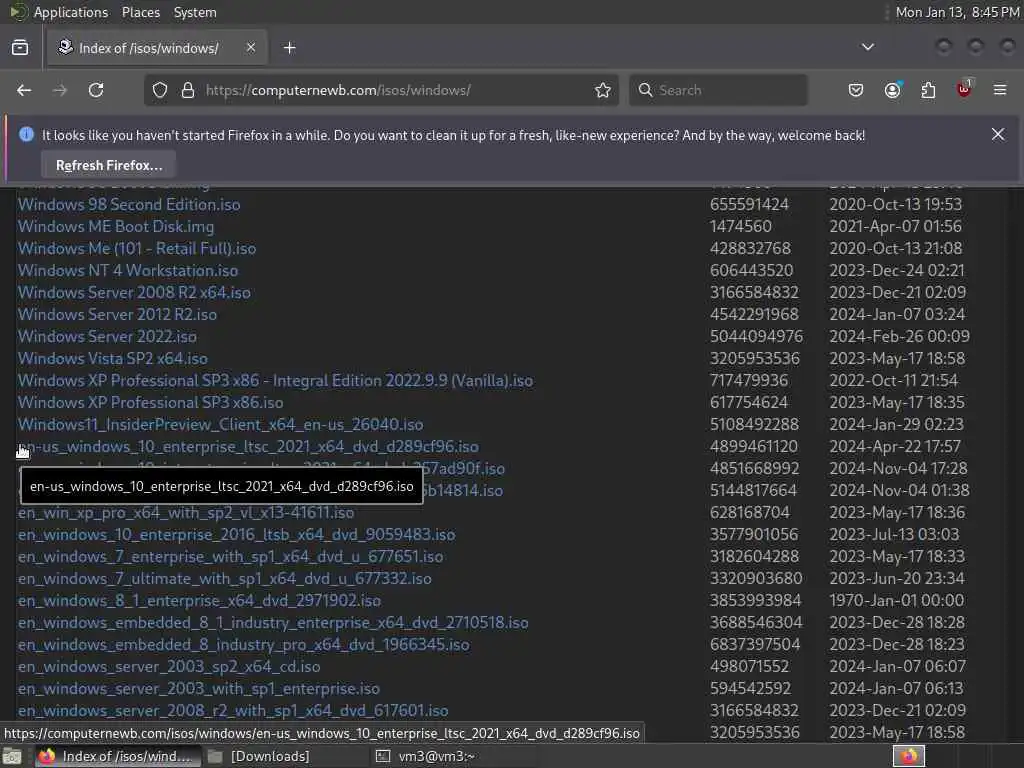Image resolution: width=1024 pixels, height=768 pixels.
Task: Open Windows Server 2022.iso link
Action: [x=107, y=336]
